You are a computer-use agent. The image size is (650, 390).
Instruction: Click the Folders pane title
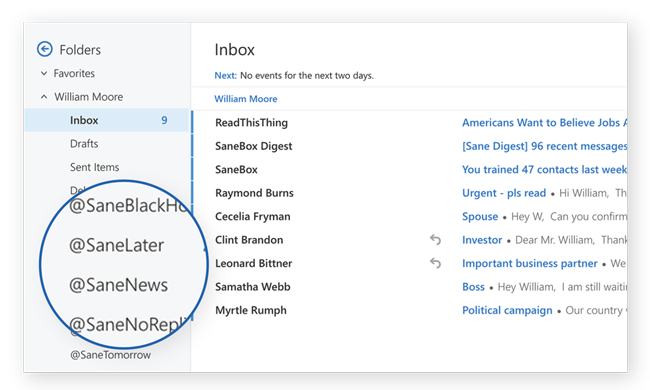[x=80, y=50]
